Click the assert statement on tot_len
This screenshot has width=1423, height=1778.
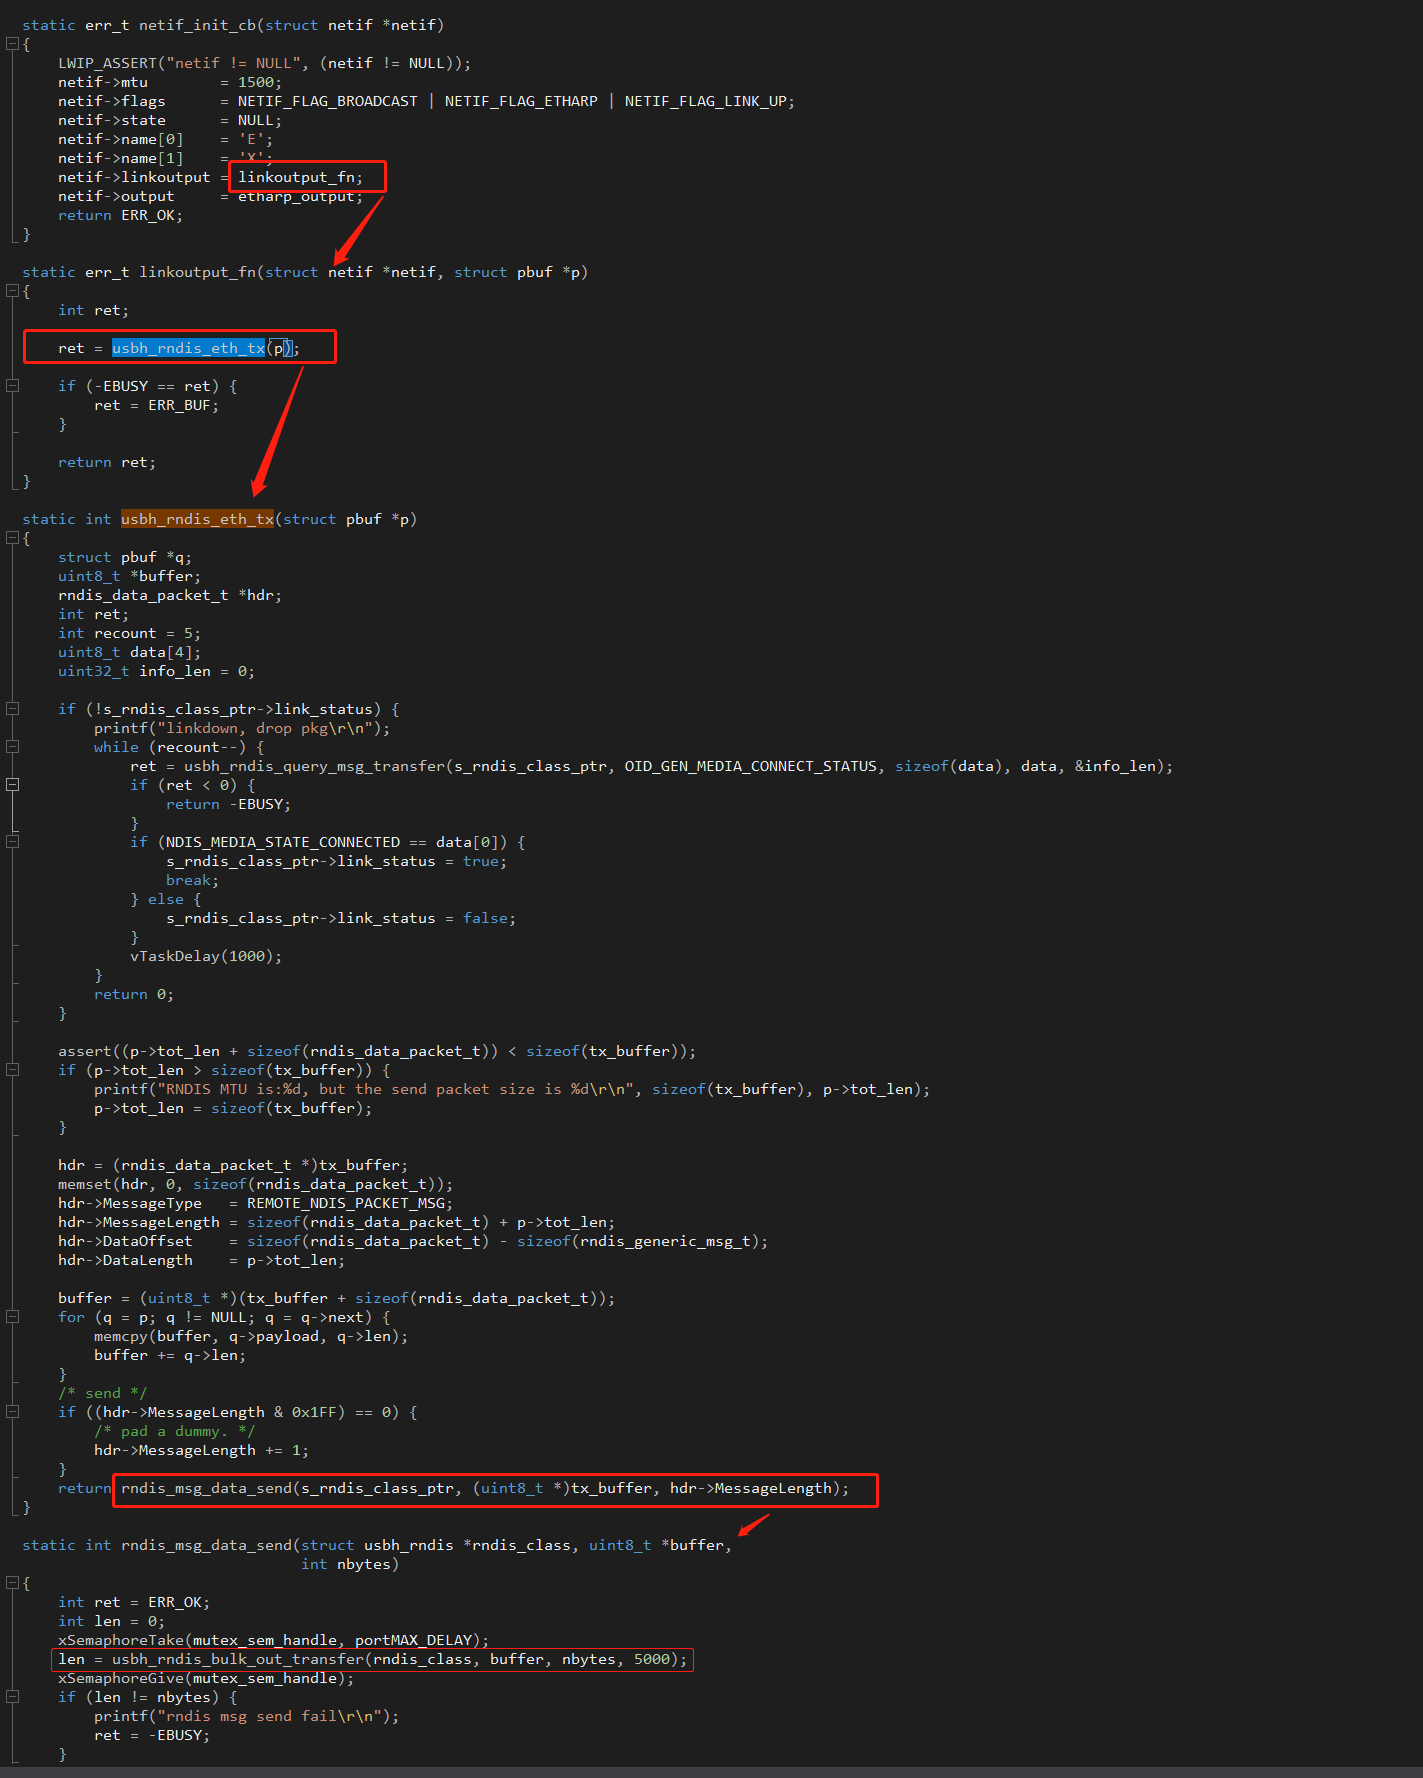(377, 1051)
